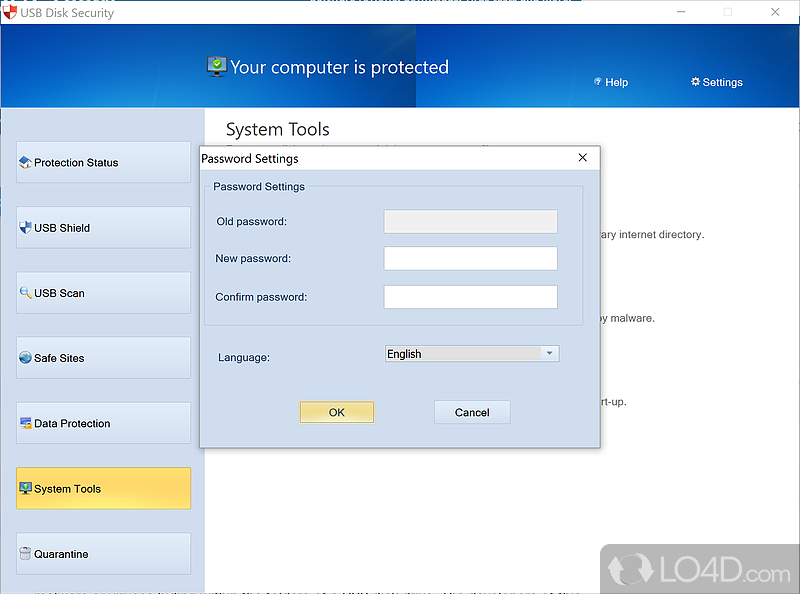Click the Settings gear icon
The image size is (800, 594).
click(x=695, y=82)
